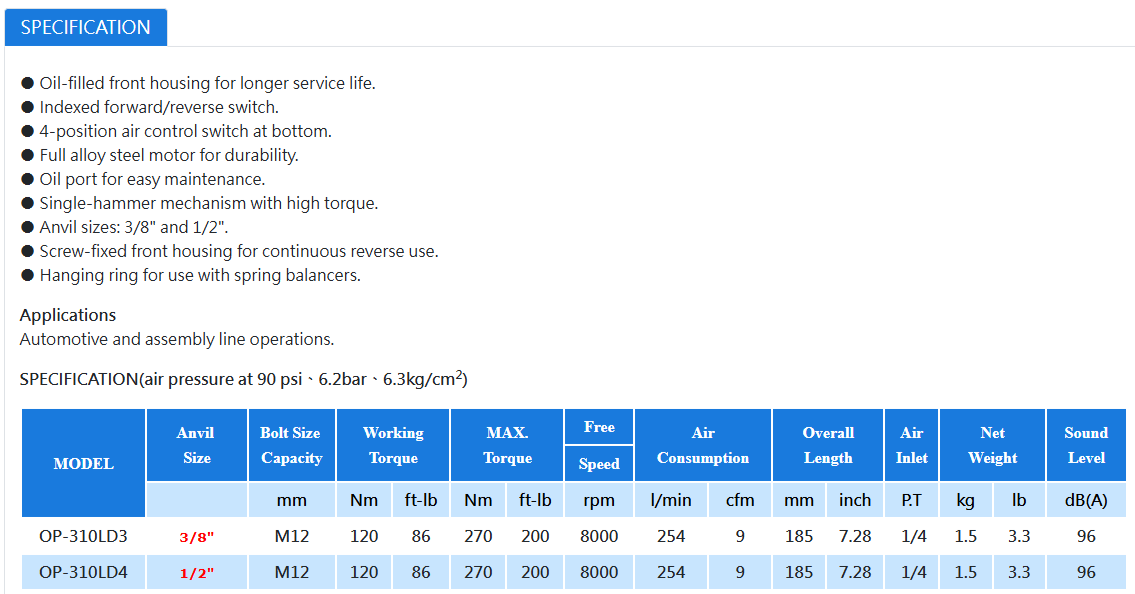Viewport: 1135px width, 594px height.
Task: Click the Air Consumption header
Action: [x=703, y=445]
